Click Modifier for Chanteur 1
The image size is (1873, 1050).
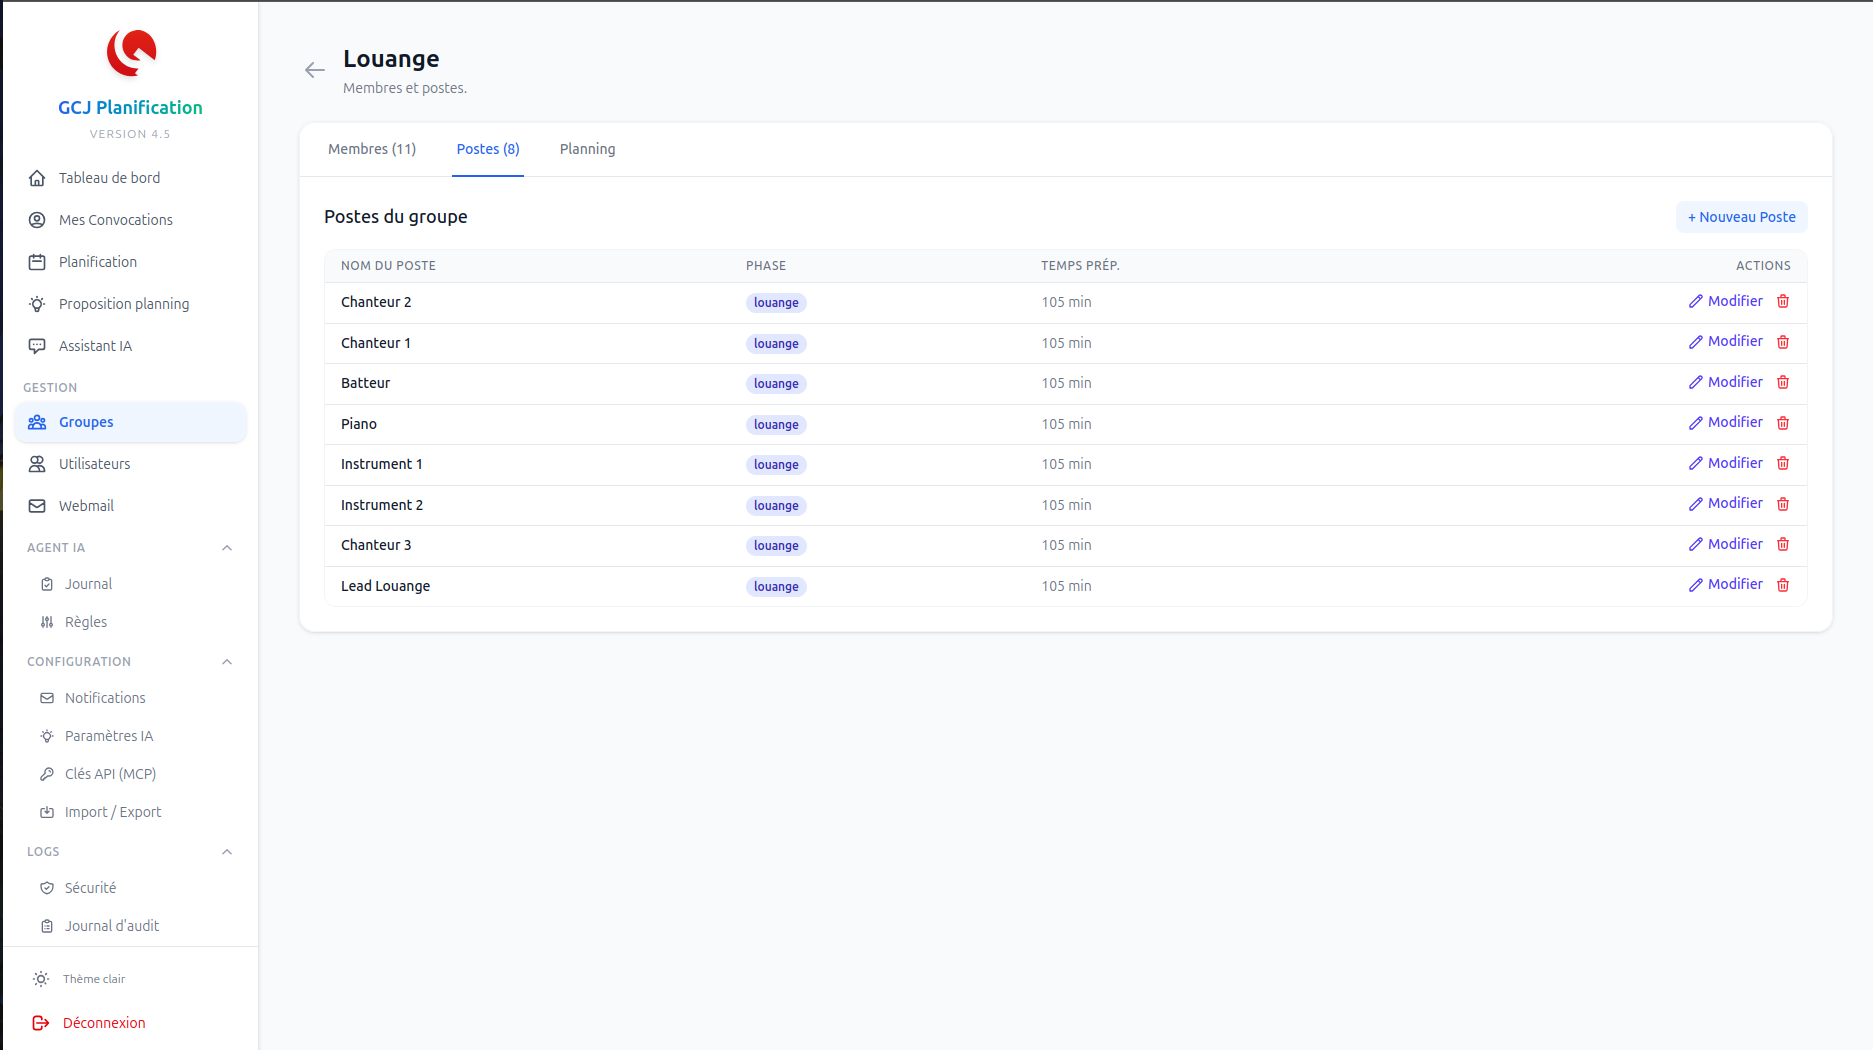(1726, 342)
